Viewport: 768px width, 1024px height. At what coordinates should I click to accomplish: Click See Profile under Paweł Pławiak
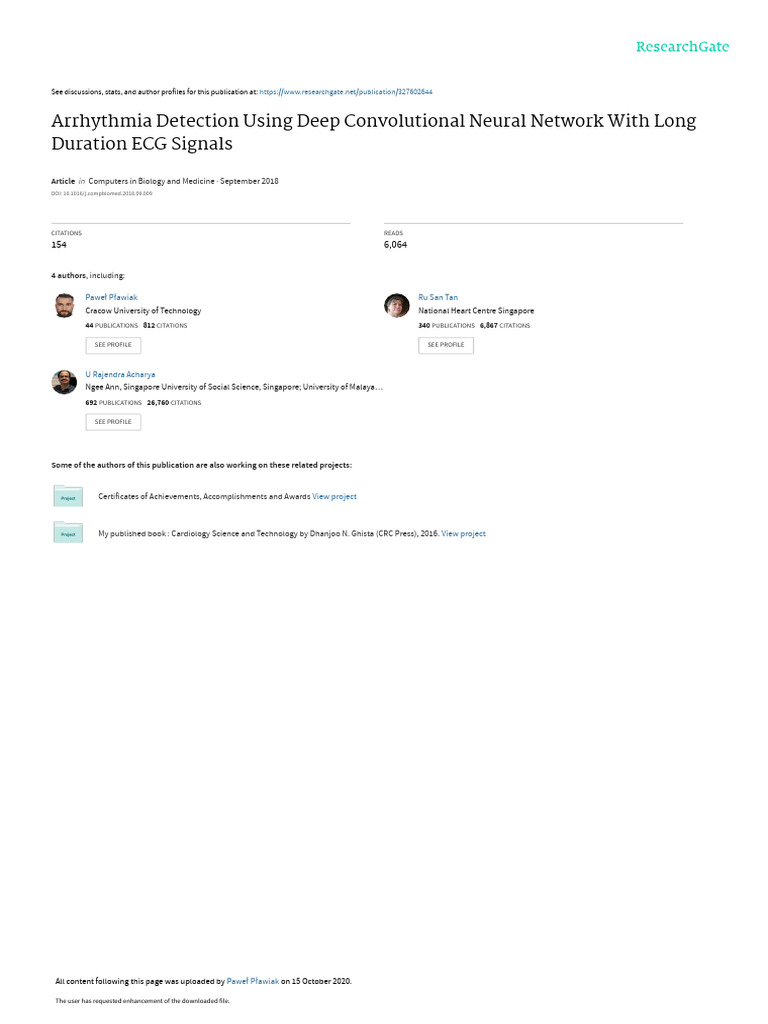pyautogui.click(x=113, y=345)
